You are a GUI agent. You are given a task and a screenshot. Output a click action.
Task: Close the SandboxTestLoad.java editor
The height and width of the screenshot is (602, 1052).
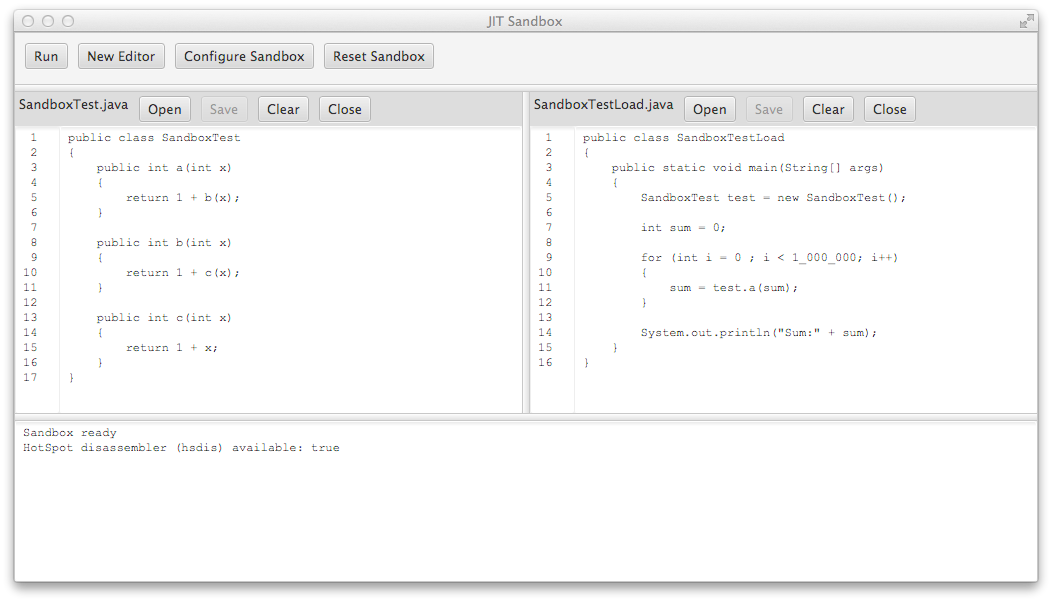pos(889,108)
